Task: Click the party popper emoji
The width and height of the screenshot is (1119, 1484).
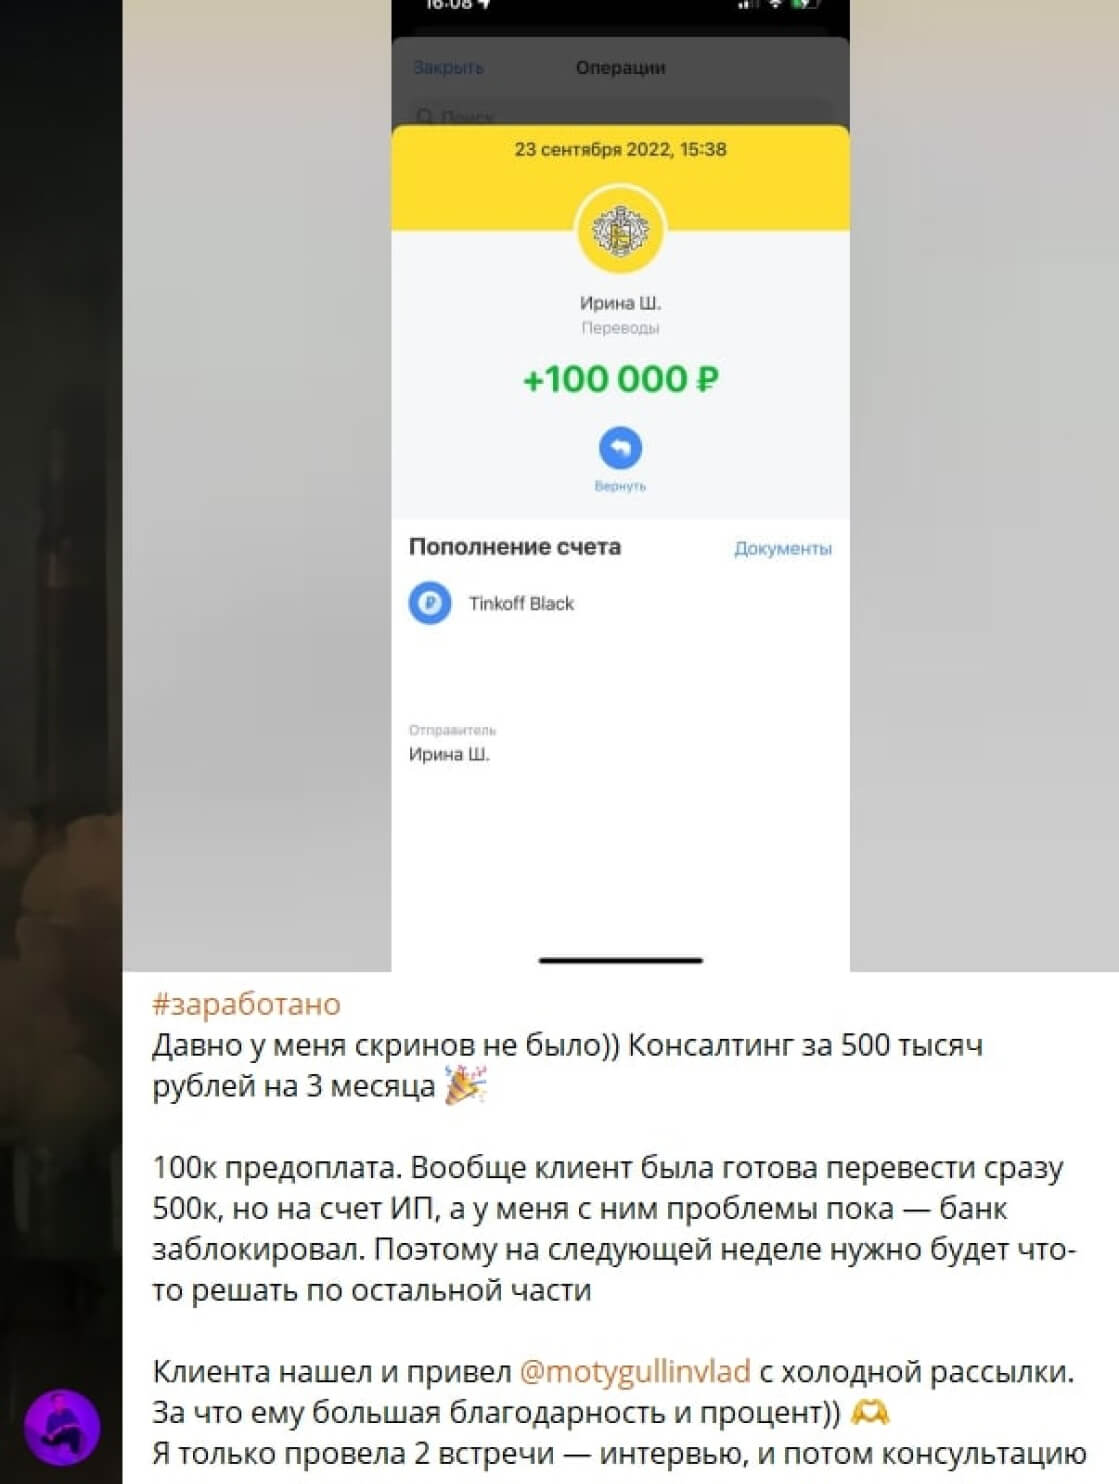Action: [465, 1085]
